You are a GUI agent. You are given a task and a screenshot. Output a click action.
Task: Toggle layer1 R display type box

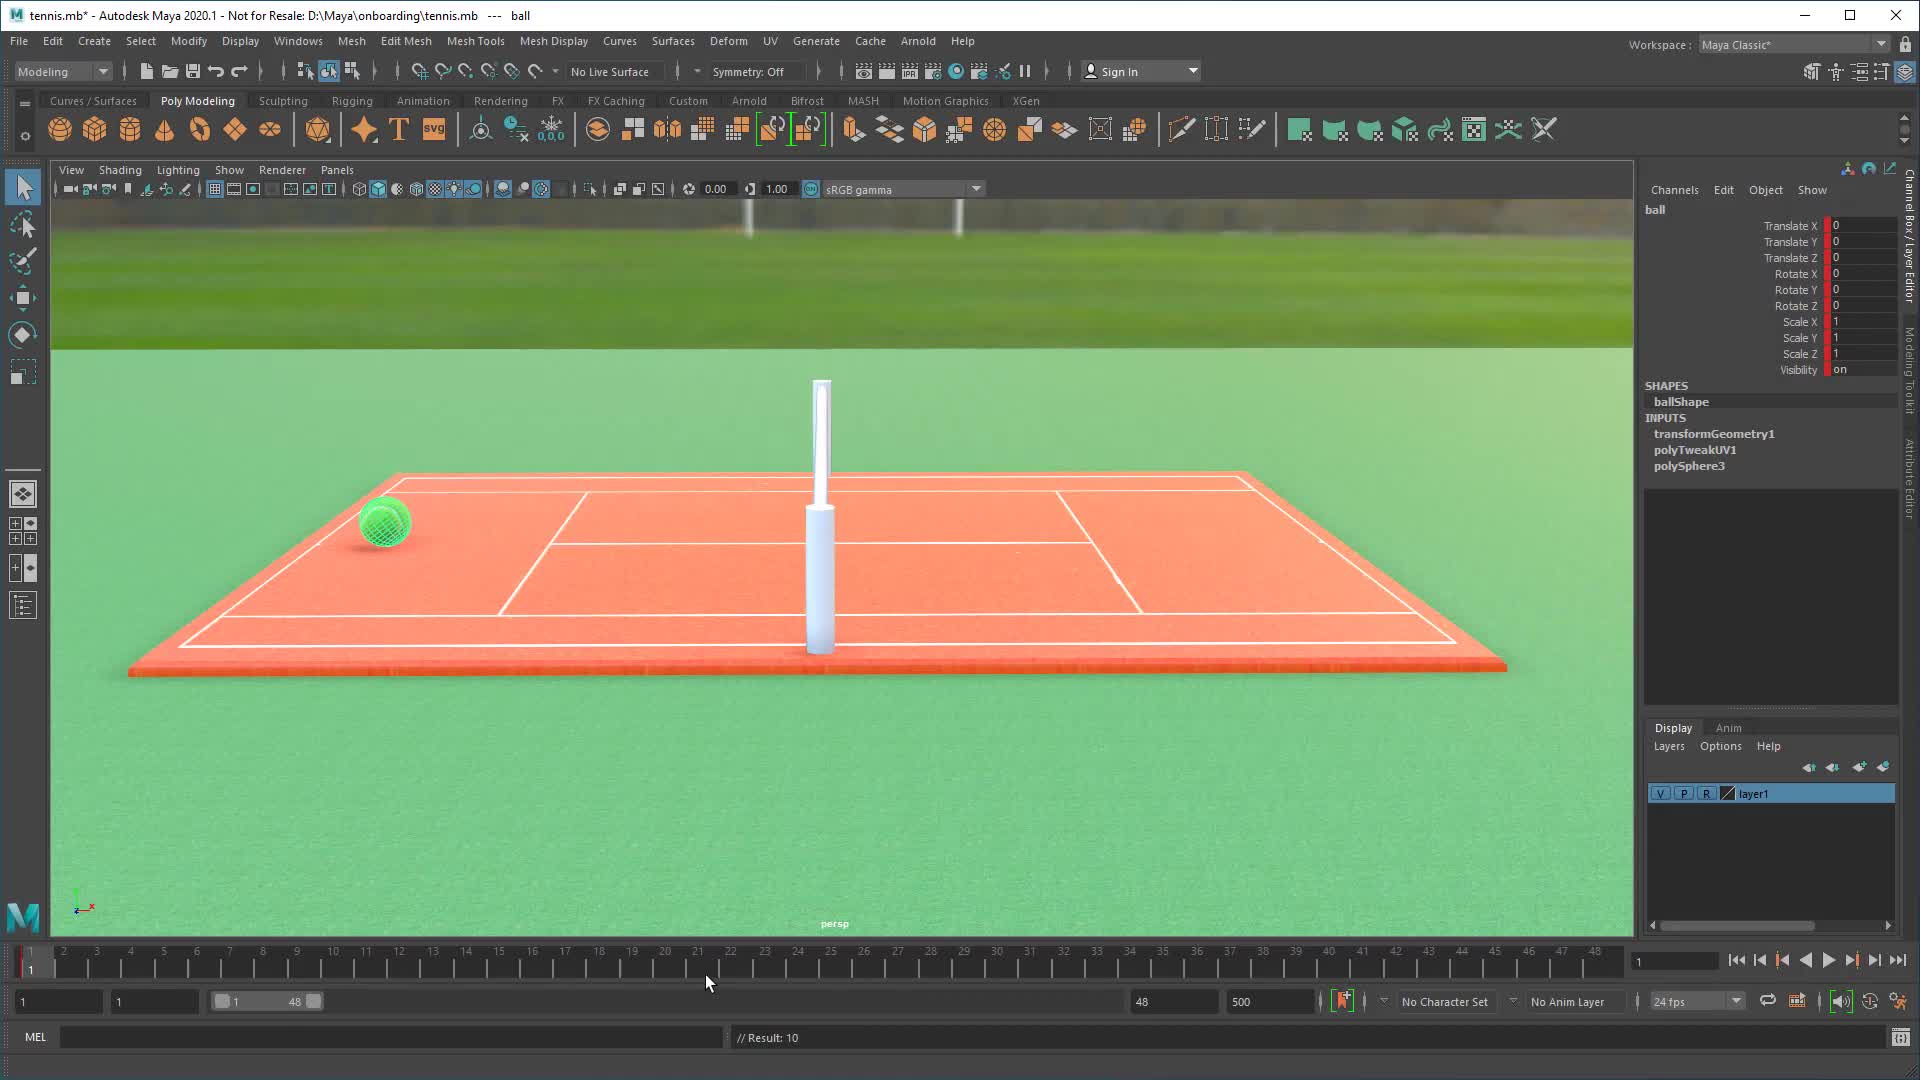(x=1706, y=794)
